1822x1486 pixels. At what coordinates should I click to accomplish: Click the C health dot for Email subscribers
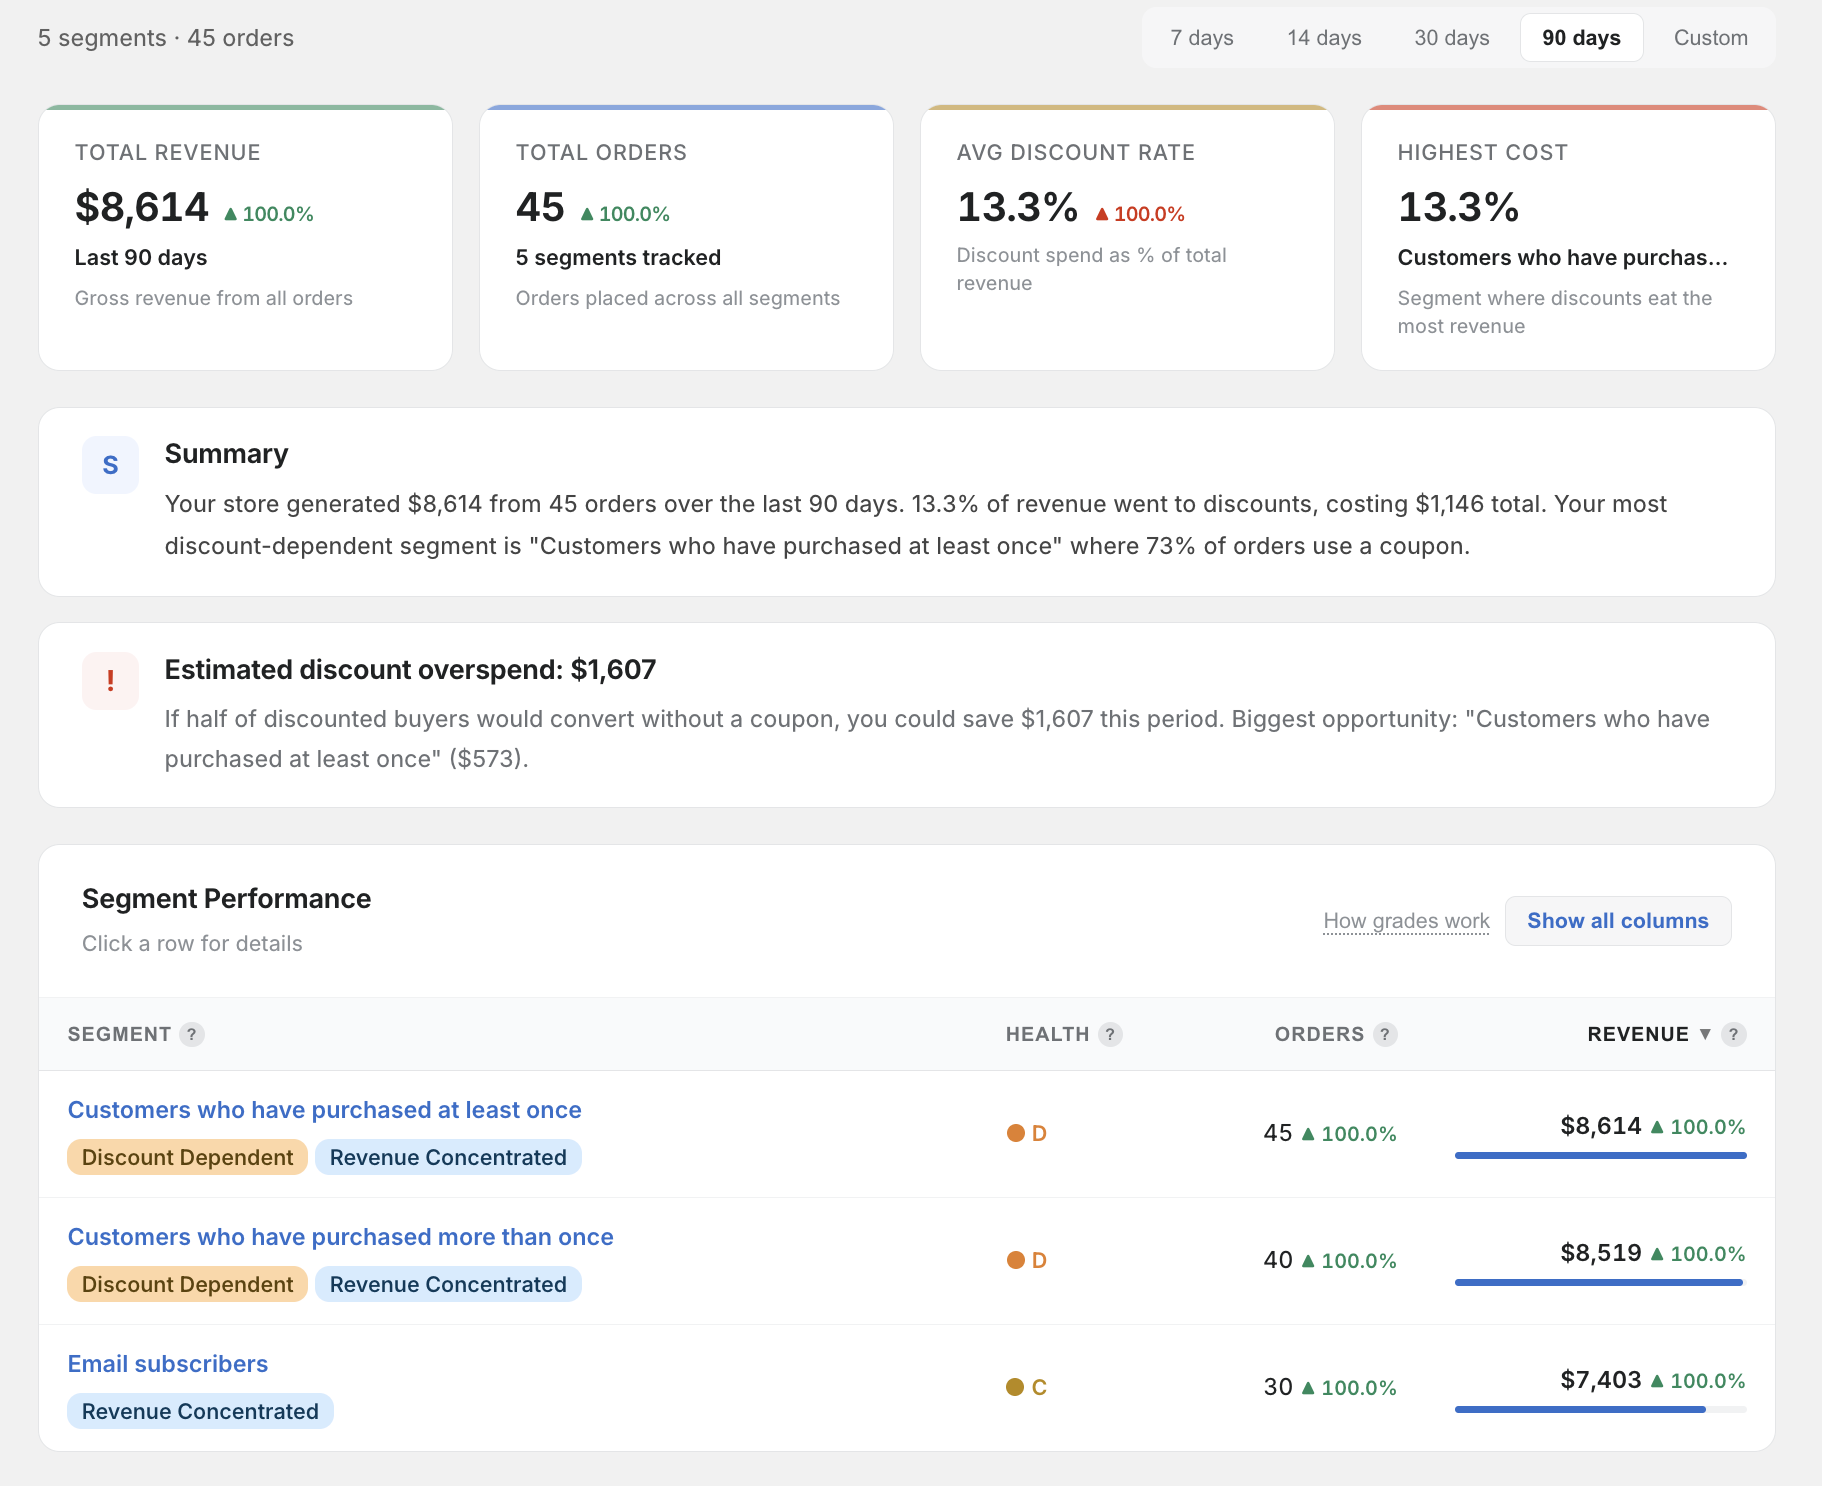[1016, 1387]
